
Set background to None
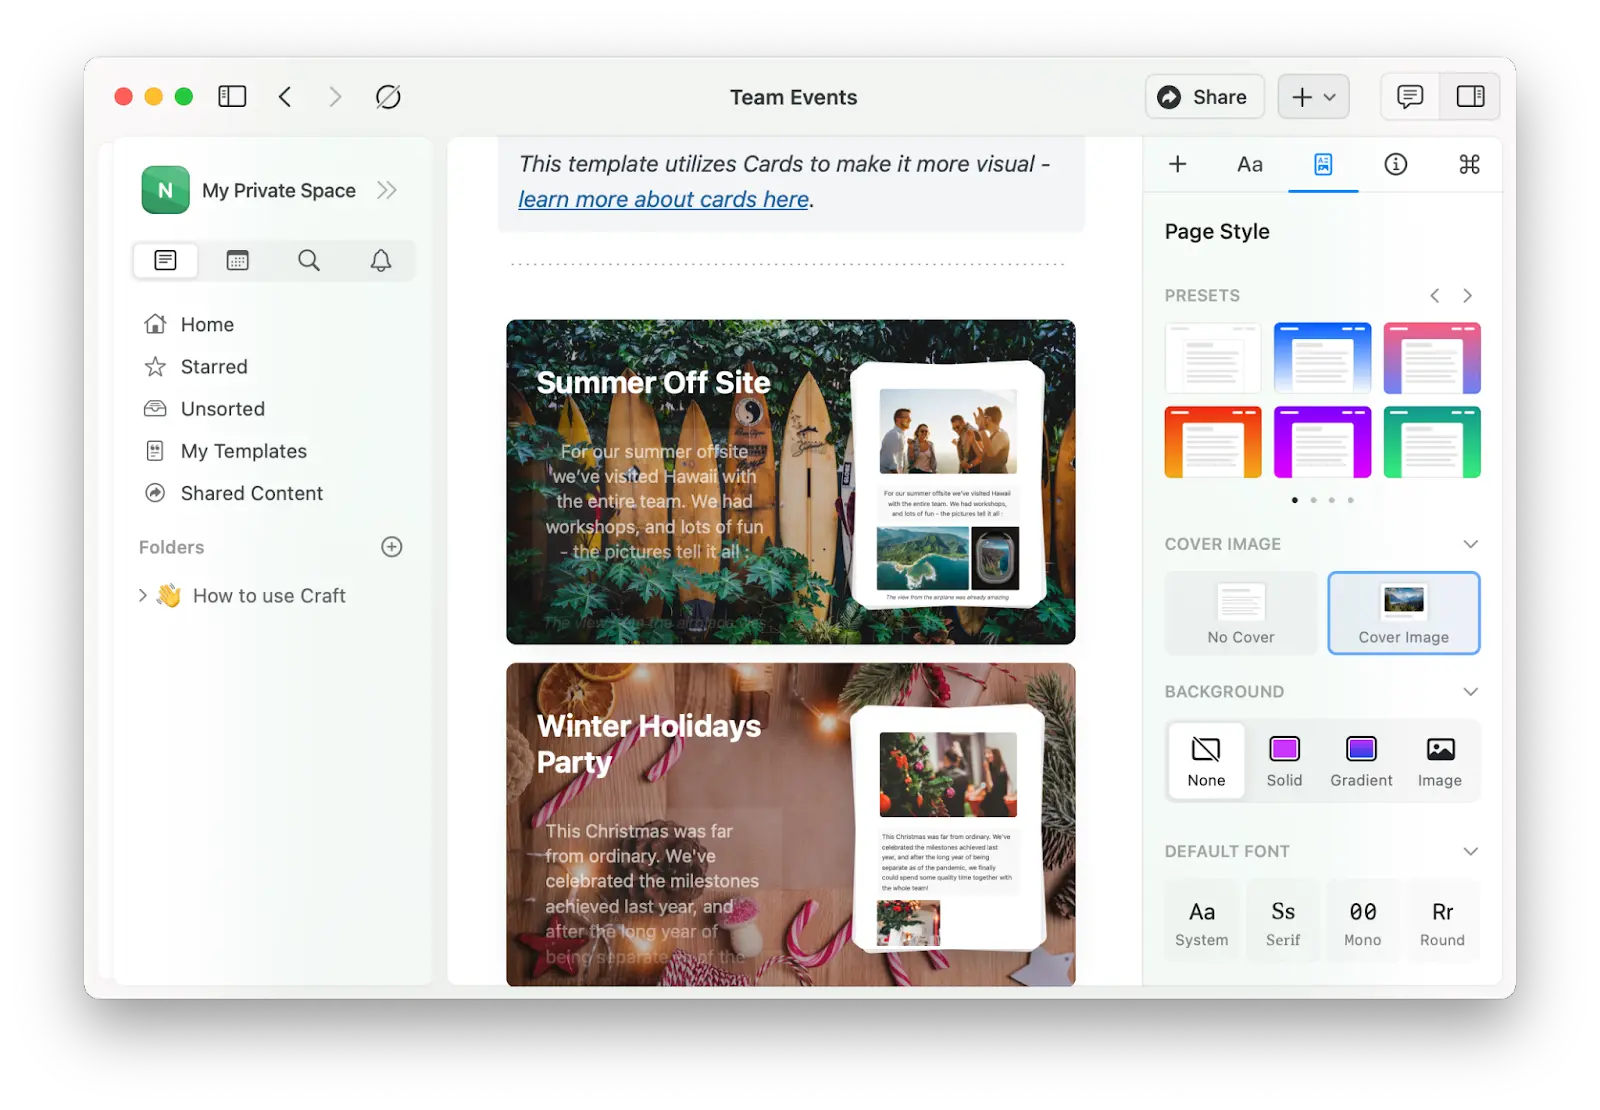click(x=1206, y=761)
